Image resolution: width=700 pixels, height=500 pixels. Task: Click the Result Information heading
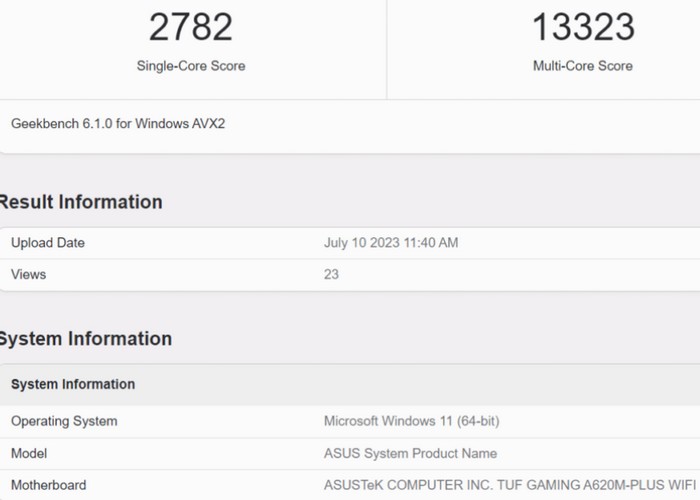[x=80, y=202]
